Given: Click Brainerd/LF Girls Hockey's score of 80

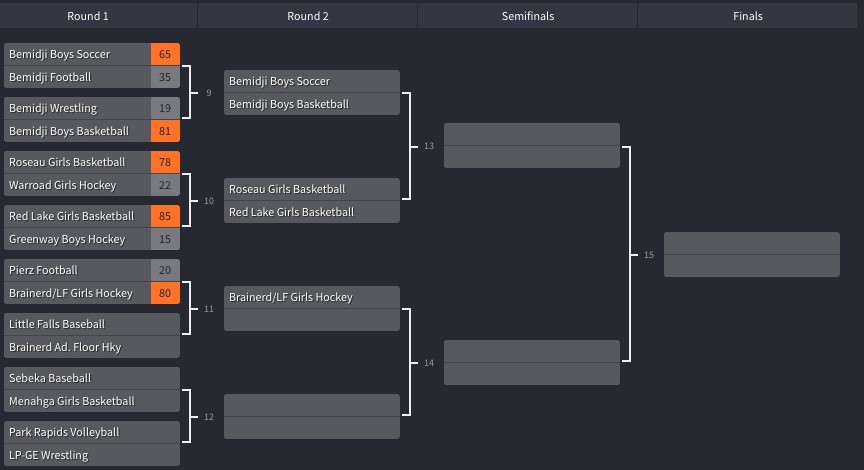Looking at the screenshot, I should point(165,293).
